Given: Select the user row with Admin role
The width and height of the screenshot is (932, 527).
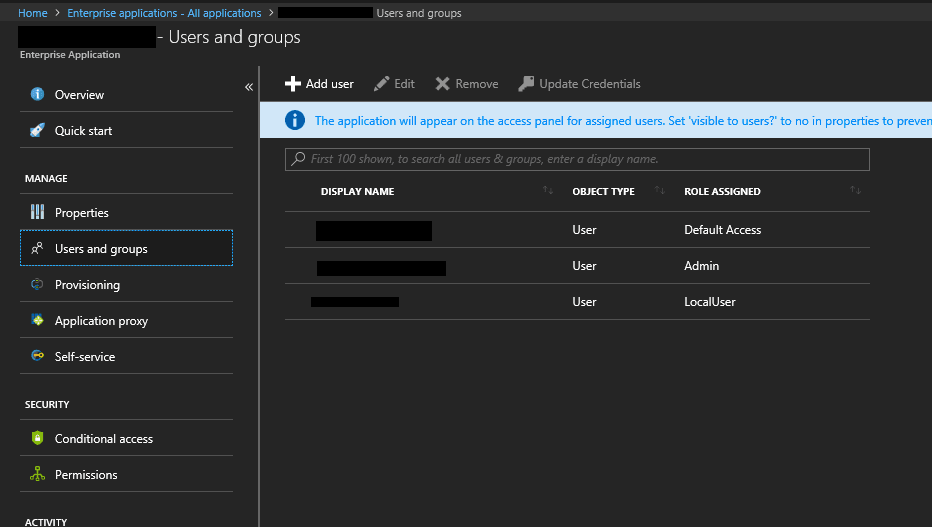Looking at the screenshot, I should 577,266.
